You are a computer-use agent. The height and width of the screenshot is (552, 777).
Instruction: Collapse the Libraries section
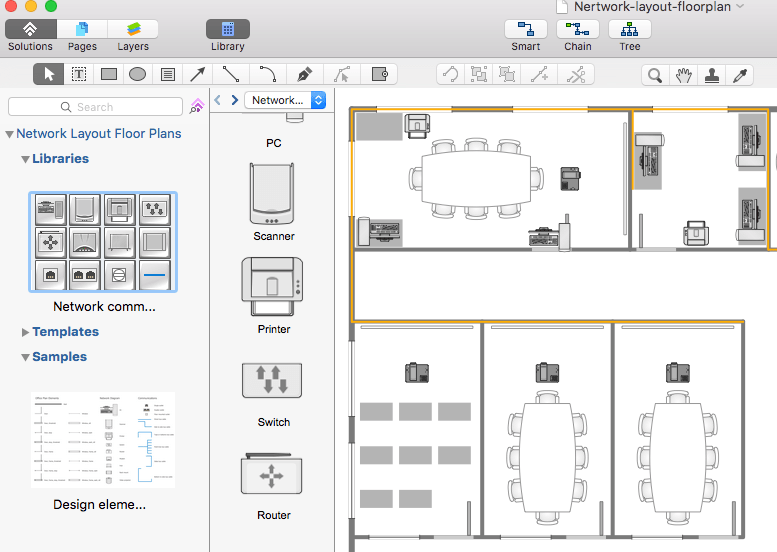(25, 159)
